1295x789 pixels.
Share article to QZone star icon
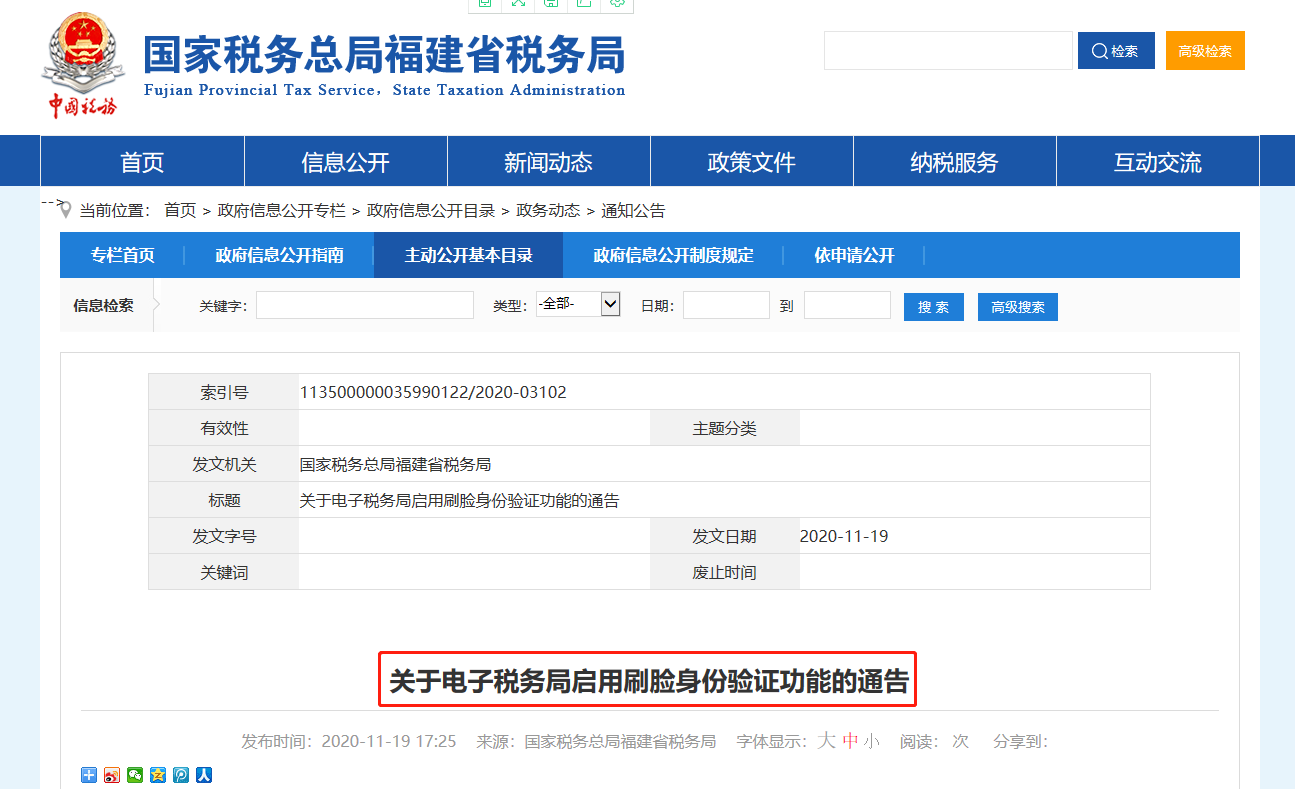(x=158, y=775)
